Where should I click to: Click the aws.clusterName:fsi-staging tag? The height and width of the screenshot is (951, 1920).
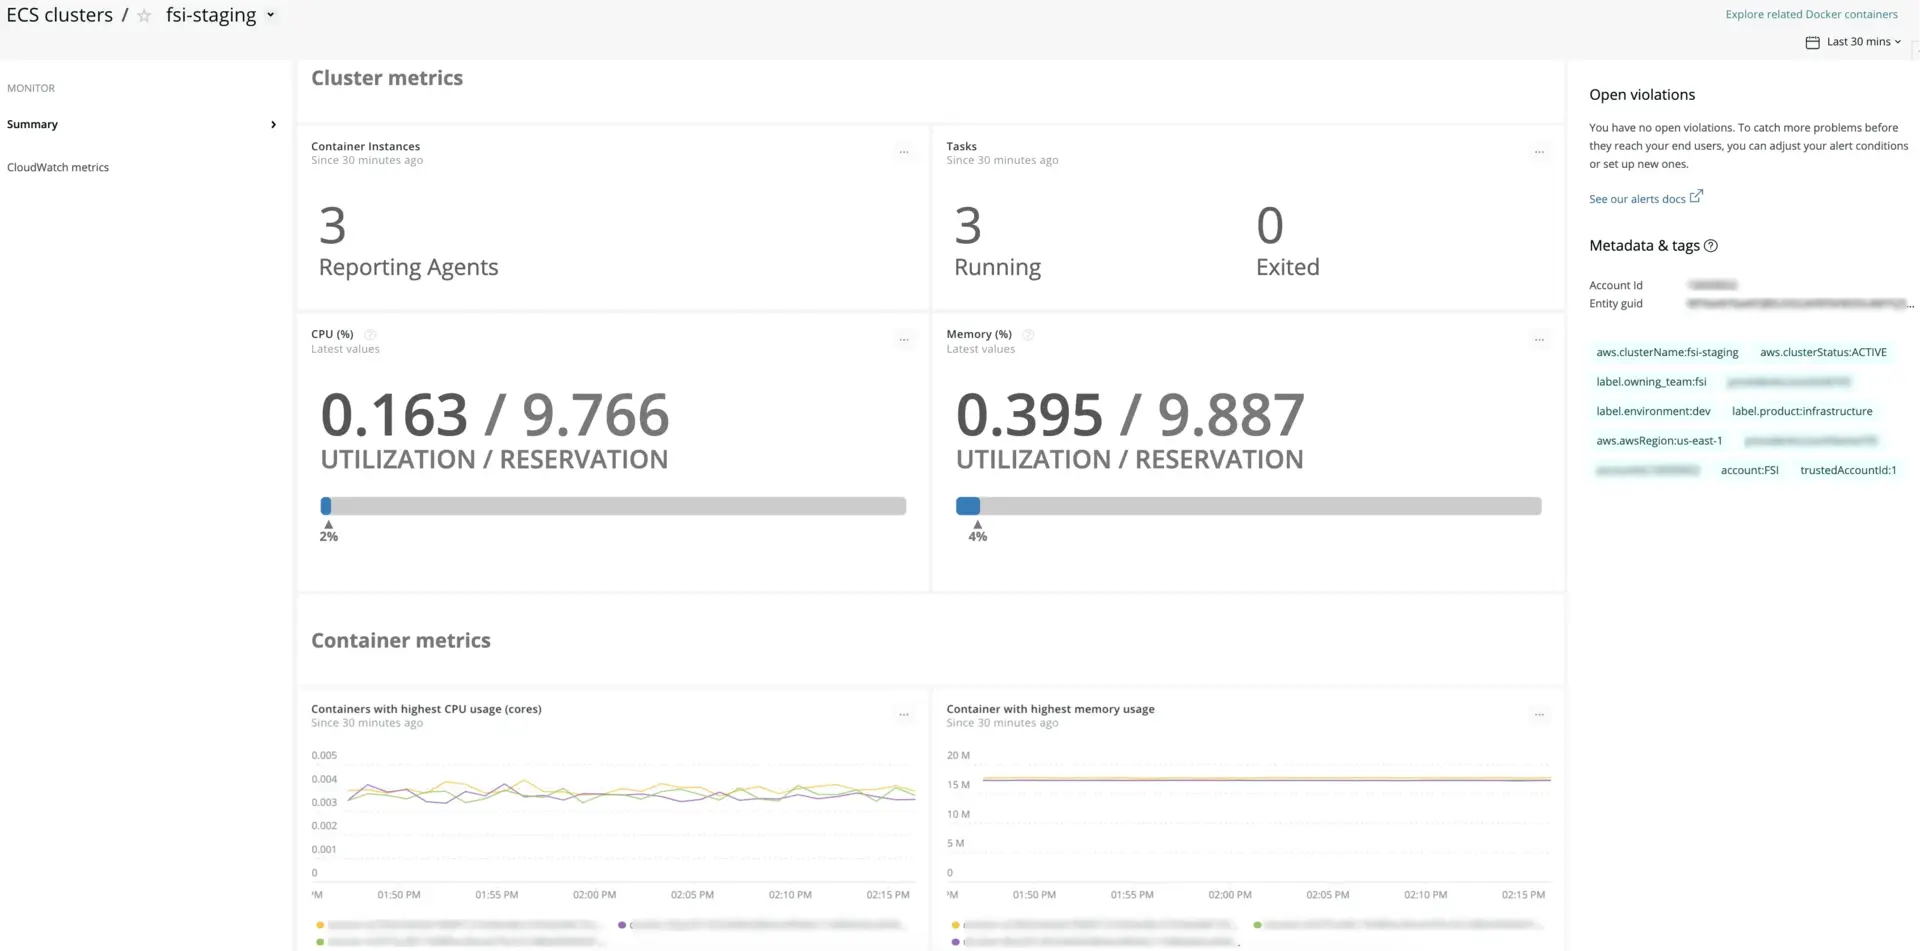coord(1666,353)
